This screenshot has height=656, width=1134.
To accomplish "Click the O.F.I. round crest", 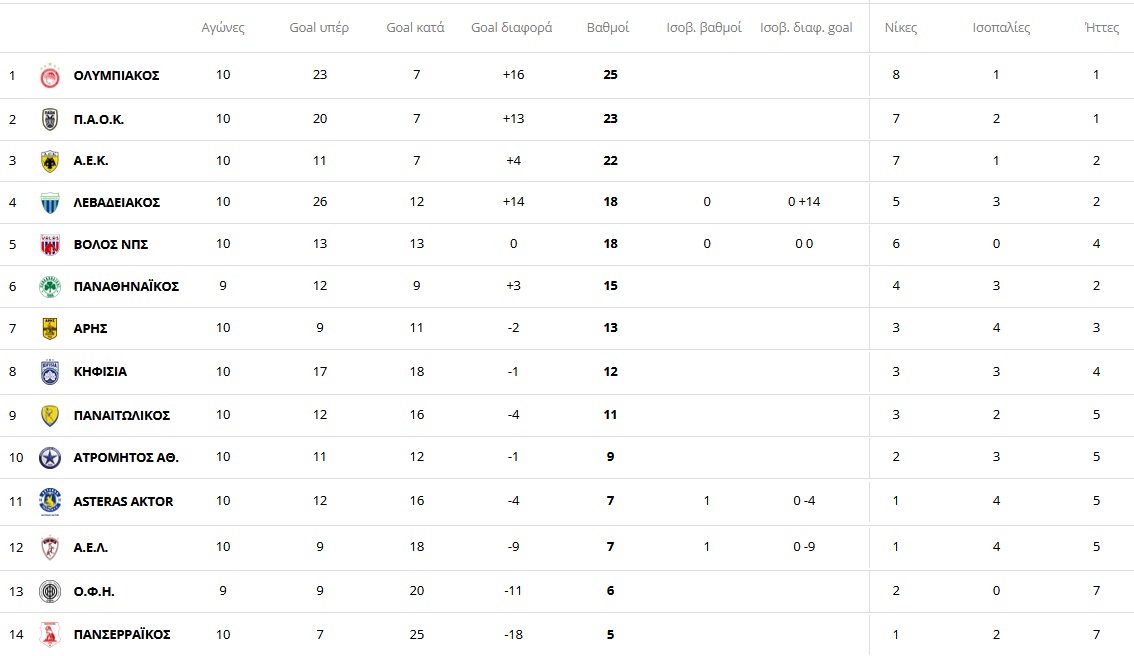I will pos(49,591).
